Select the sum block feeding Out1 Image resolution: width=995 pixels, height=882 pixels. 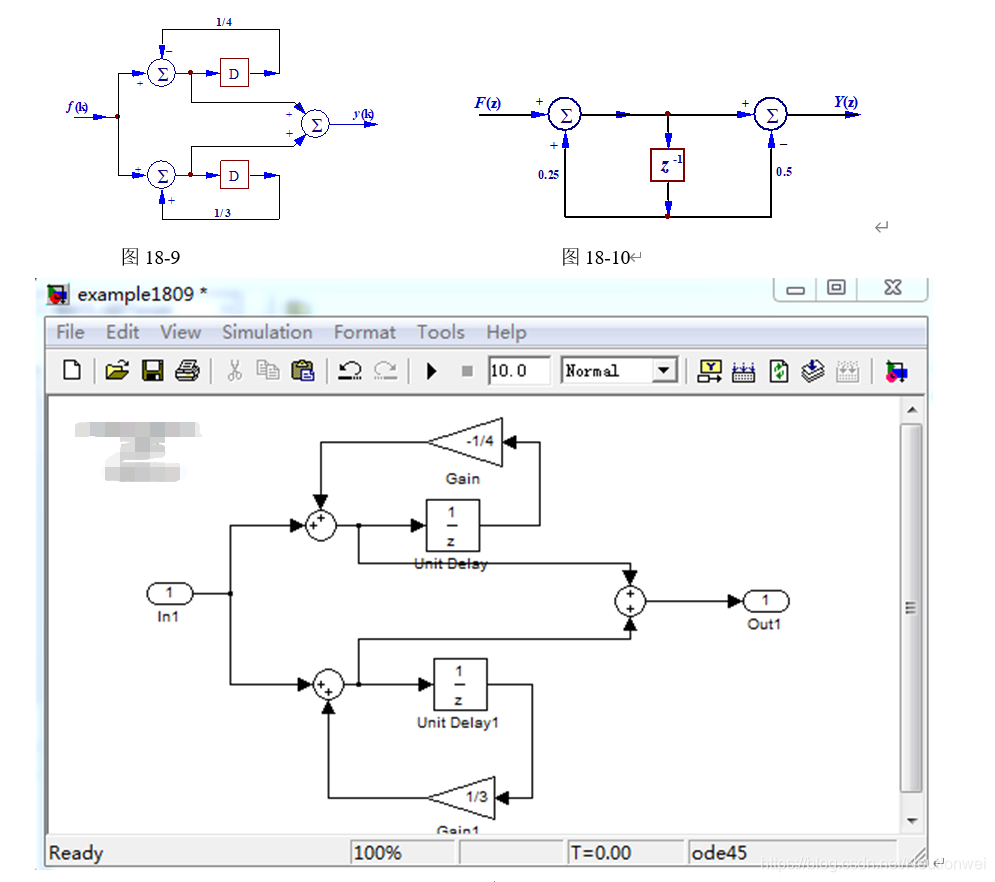click(630, 601)
